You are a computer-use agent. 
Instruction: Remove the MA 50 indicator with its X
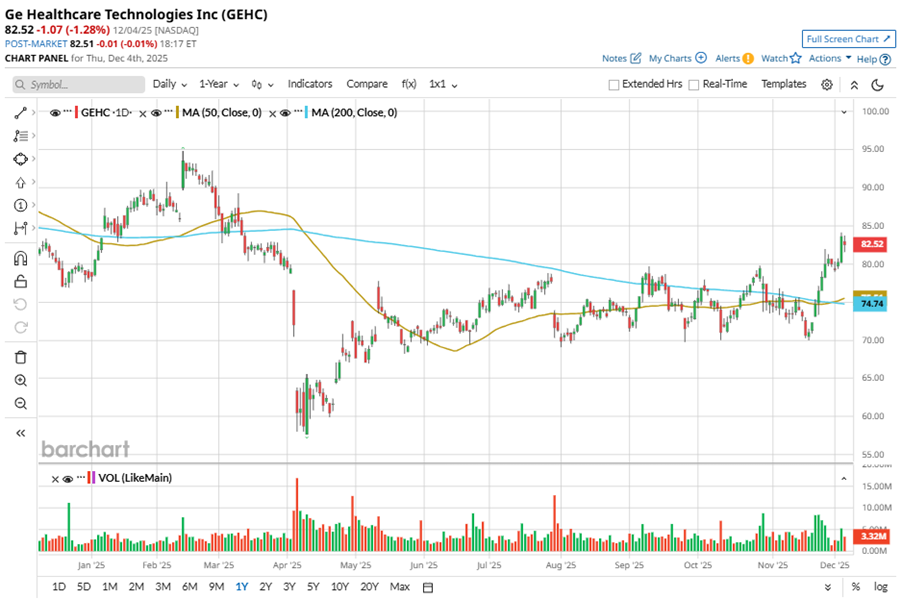(143, 113)
